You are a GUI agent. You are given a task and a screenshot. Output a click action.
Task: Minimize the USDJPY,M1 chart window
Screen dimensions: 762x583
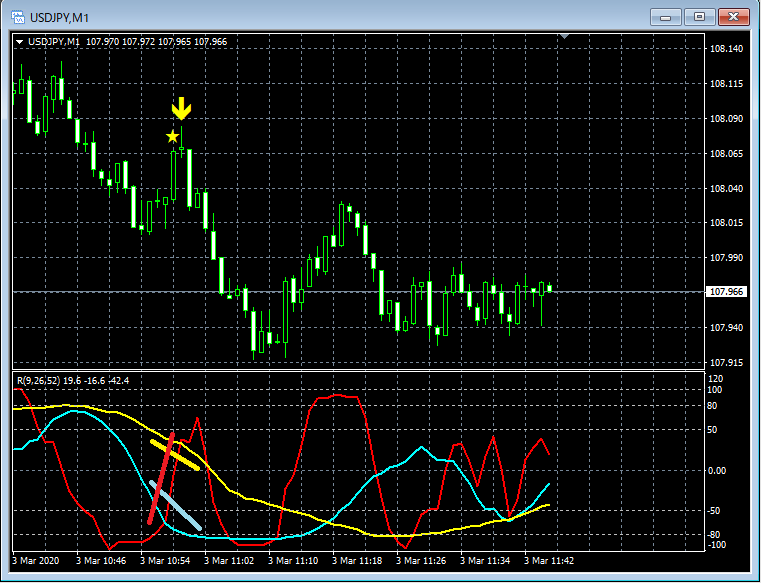[666, 17]
